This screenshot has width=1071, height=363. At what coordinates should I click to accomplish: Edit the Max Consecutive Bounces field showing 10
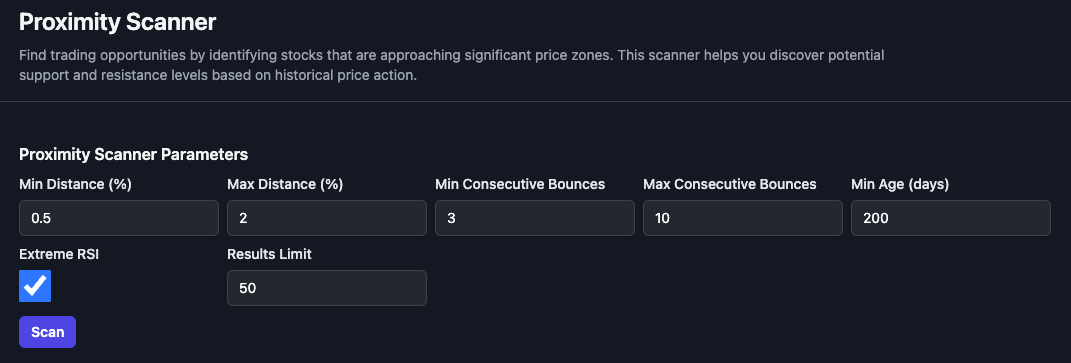tap(742, 218)
